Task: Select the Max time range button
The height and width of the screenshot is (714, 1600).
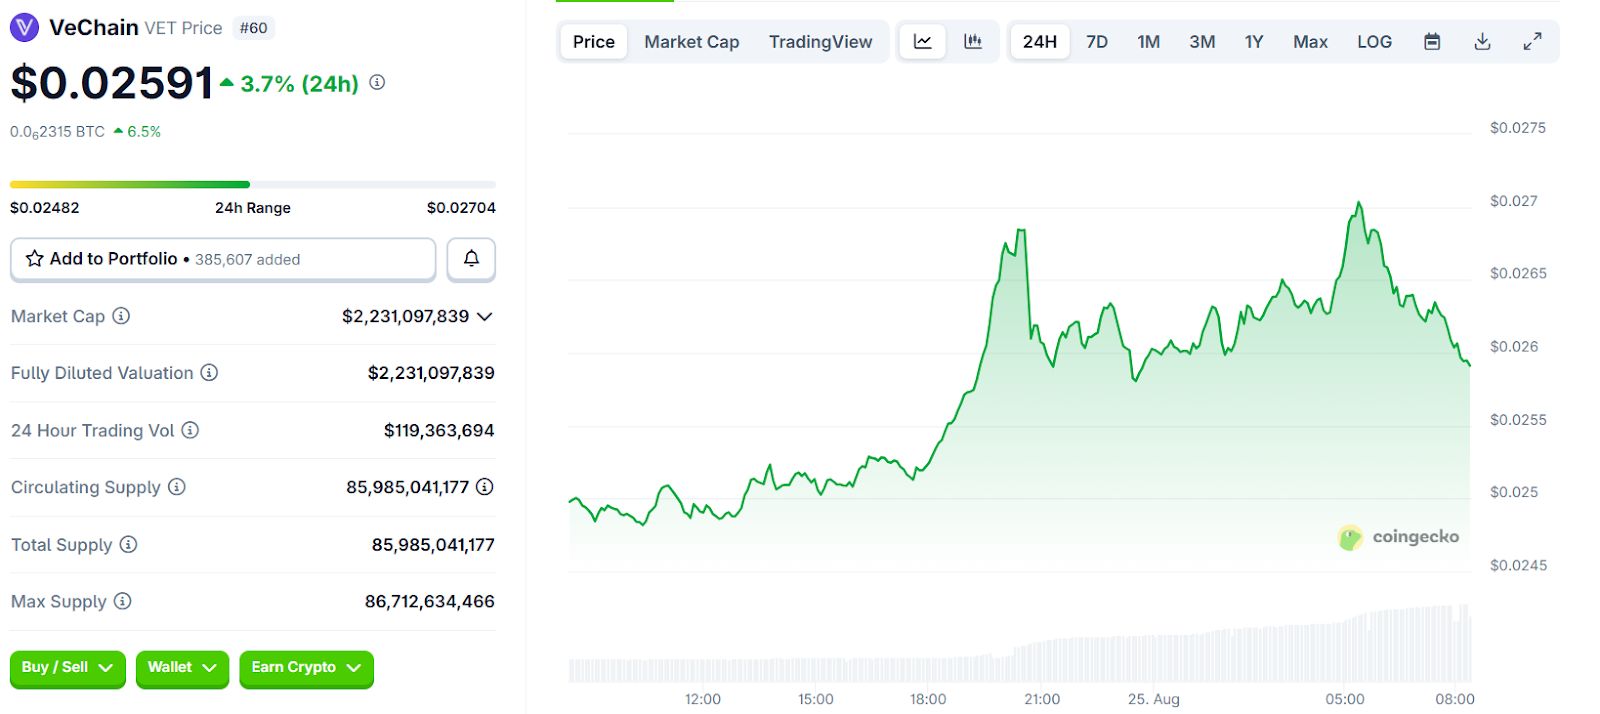Action: [1310, 42]
